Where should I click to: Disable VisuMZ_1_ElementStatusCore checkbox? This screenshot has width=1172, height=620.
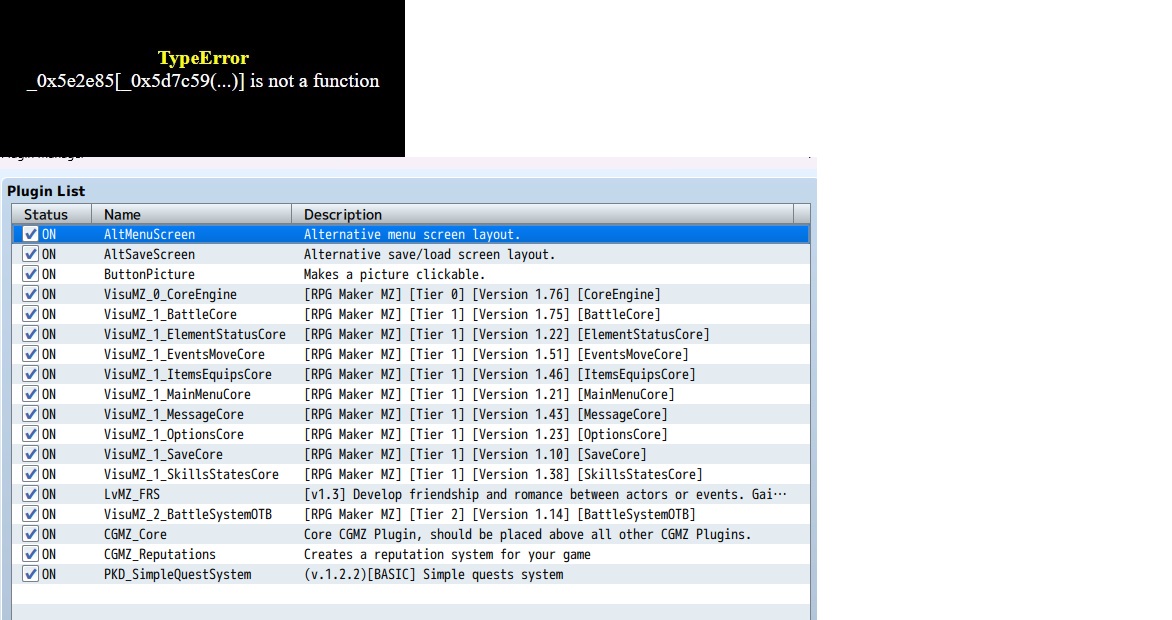pyautogui.click(x=31, y=334)
